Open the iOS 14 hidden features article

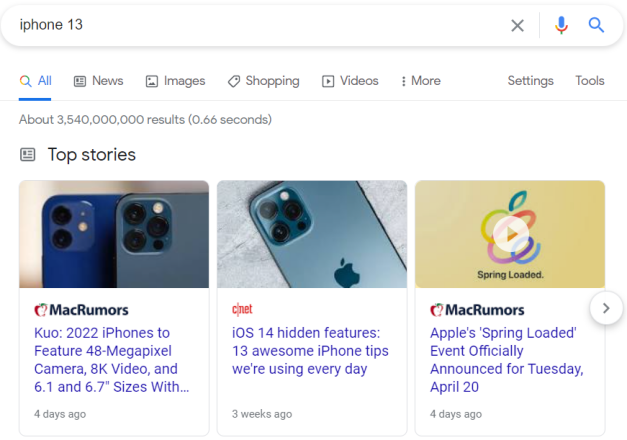pyautogui.click(x=310, y=351)
